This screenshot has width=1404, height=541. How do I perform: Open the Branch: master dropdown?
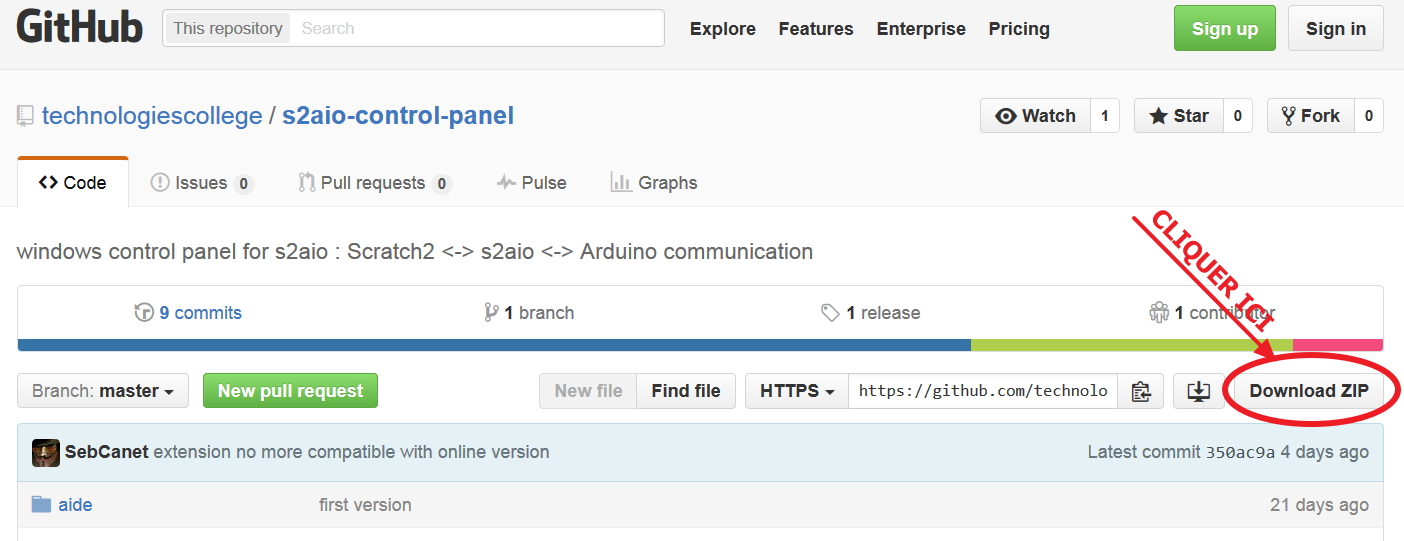tap(102, 391)
